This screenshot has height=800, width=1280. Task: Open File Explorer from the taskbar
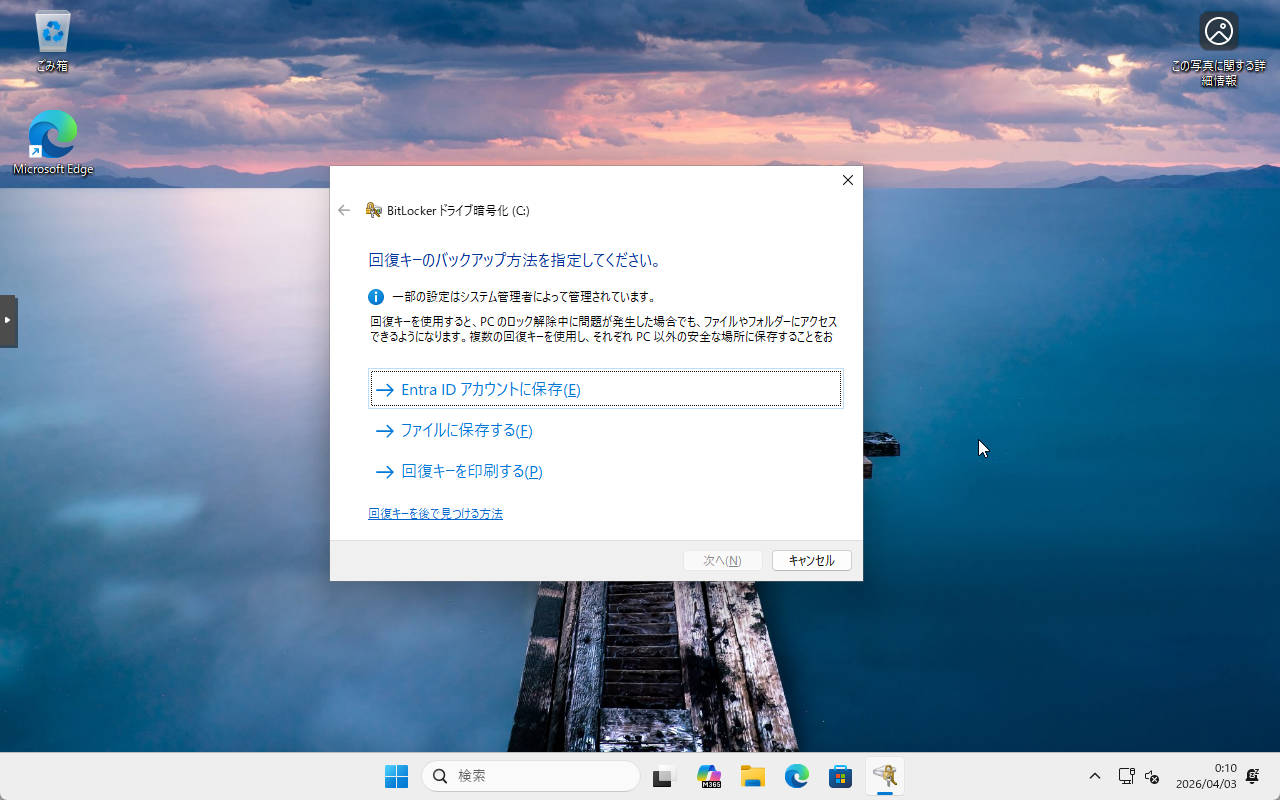click(751, 776)
